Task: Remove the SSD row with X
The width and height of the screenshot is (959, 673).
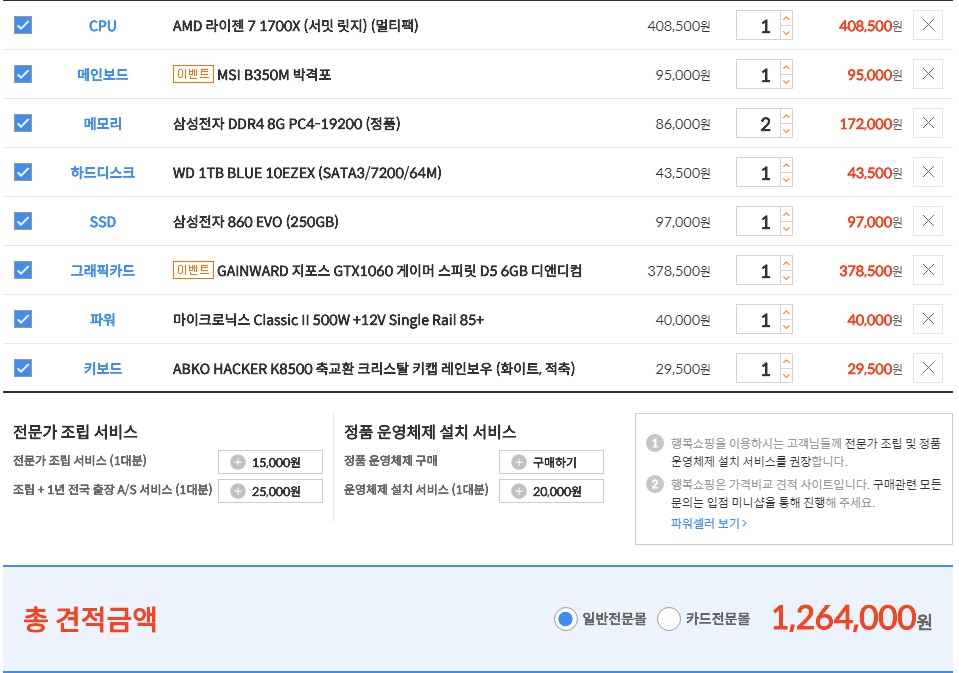Action: [x=928, y=221]
